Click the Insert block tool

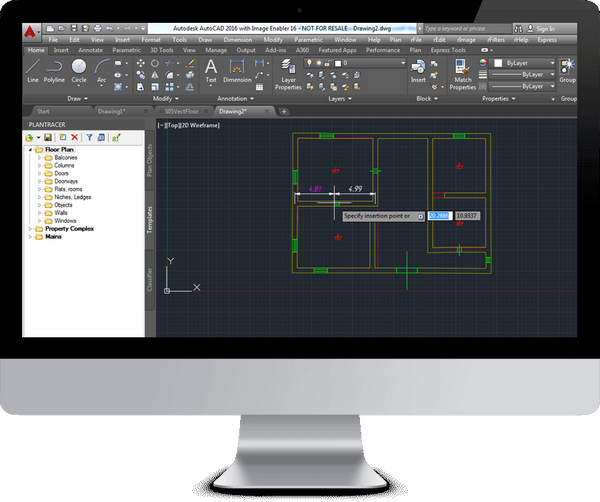(x=418, y=71)
